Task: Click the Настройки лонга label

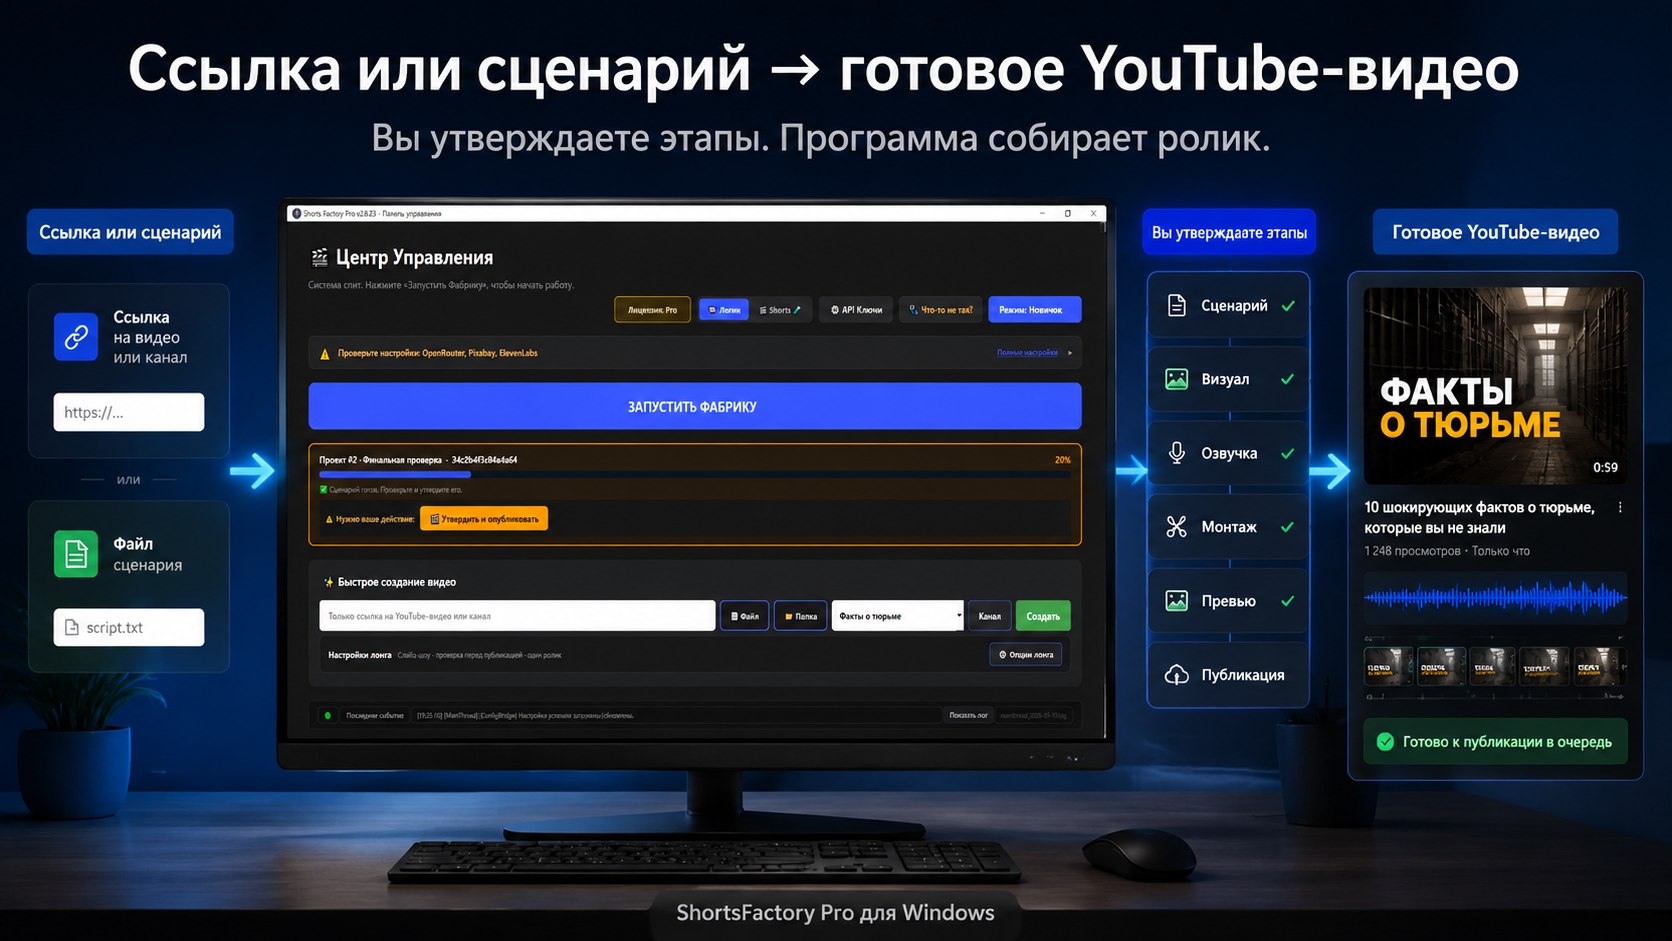Action: click(359, 655)
